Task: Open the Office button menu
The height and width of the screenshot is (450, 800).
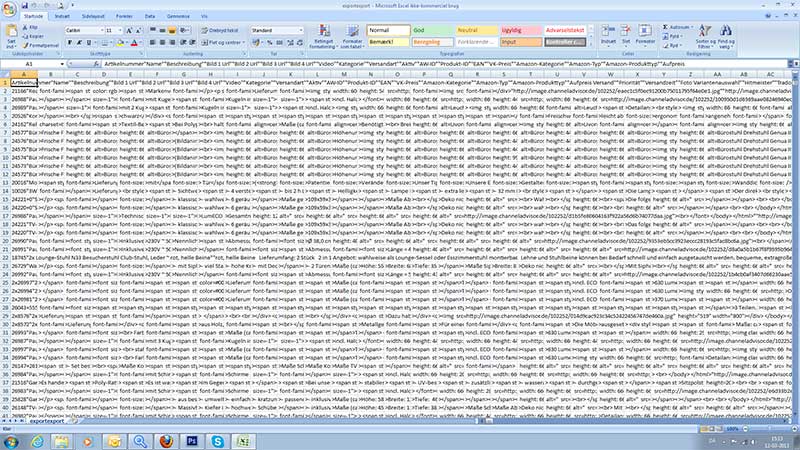Action: pos(9,9)
